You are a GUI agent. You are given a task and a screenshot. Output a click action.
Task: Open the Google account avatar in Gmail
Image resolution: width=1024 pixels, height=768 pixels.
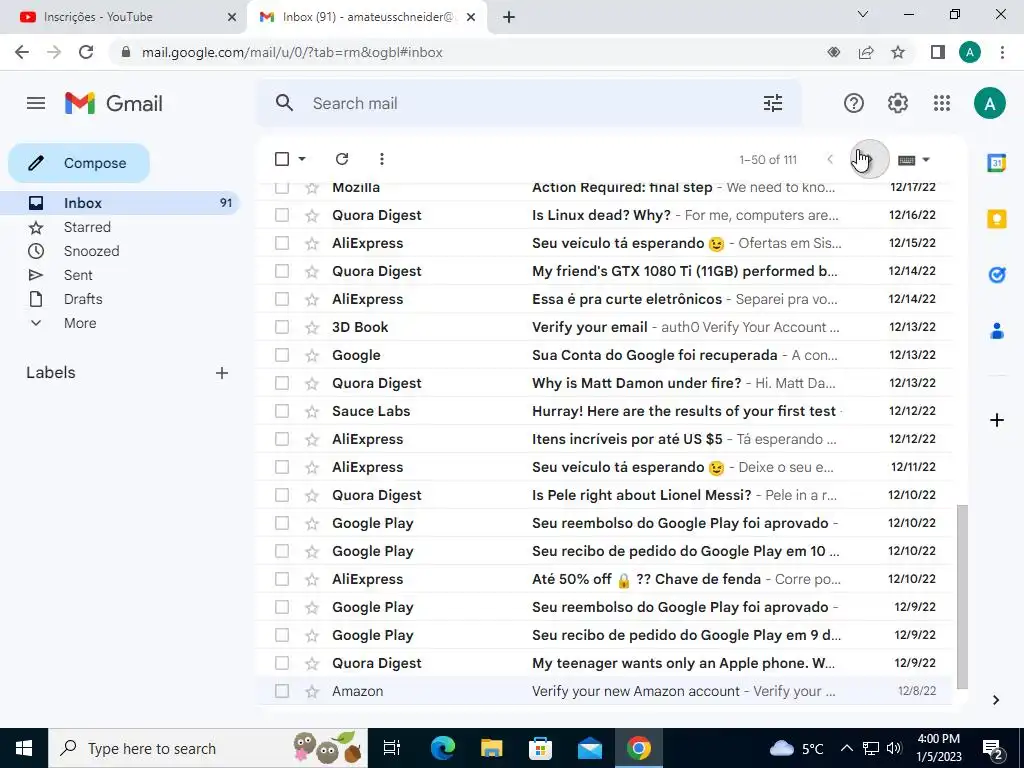989,103
